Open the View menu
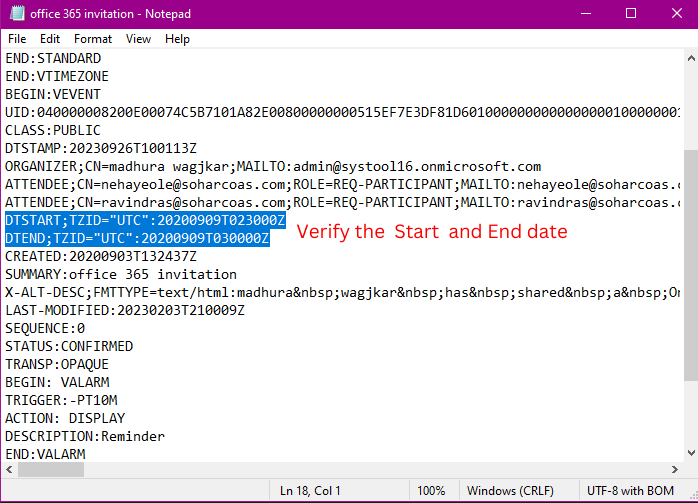Viewport: 698px width, 503px height. tap(138, 39)
